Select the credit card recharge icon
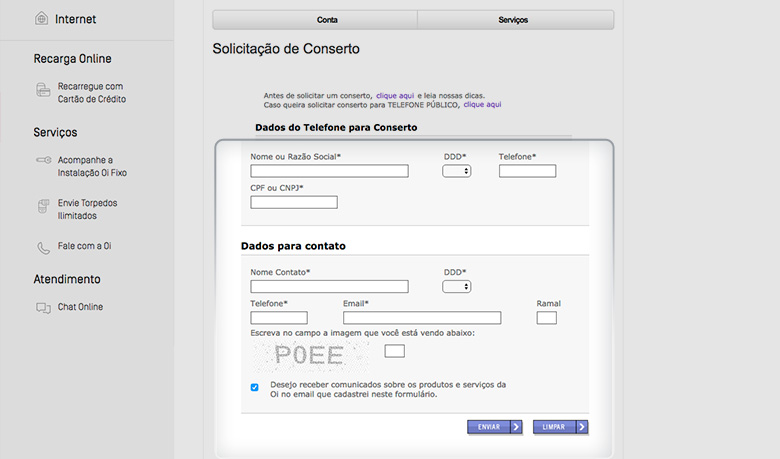 (43, 90)
